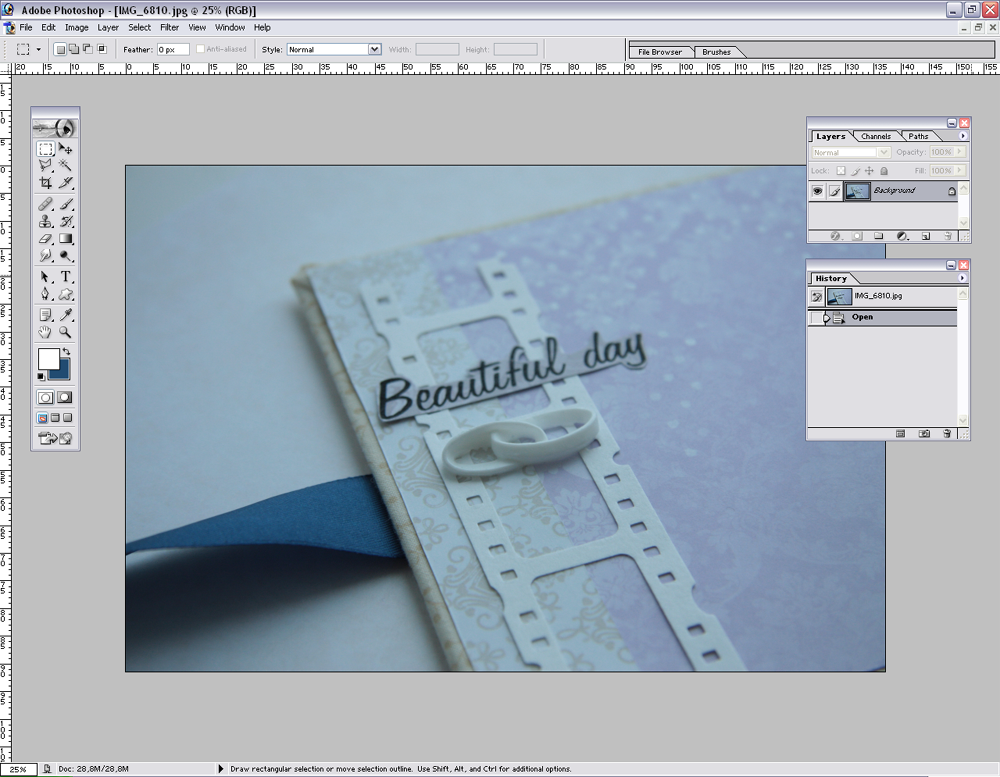Click the Adobe Online eye graphic atop toolbox
Viewport: 1000px width, 777px height.
tap(55, 128)
